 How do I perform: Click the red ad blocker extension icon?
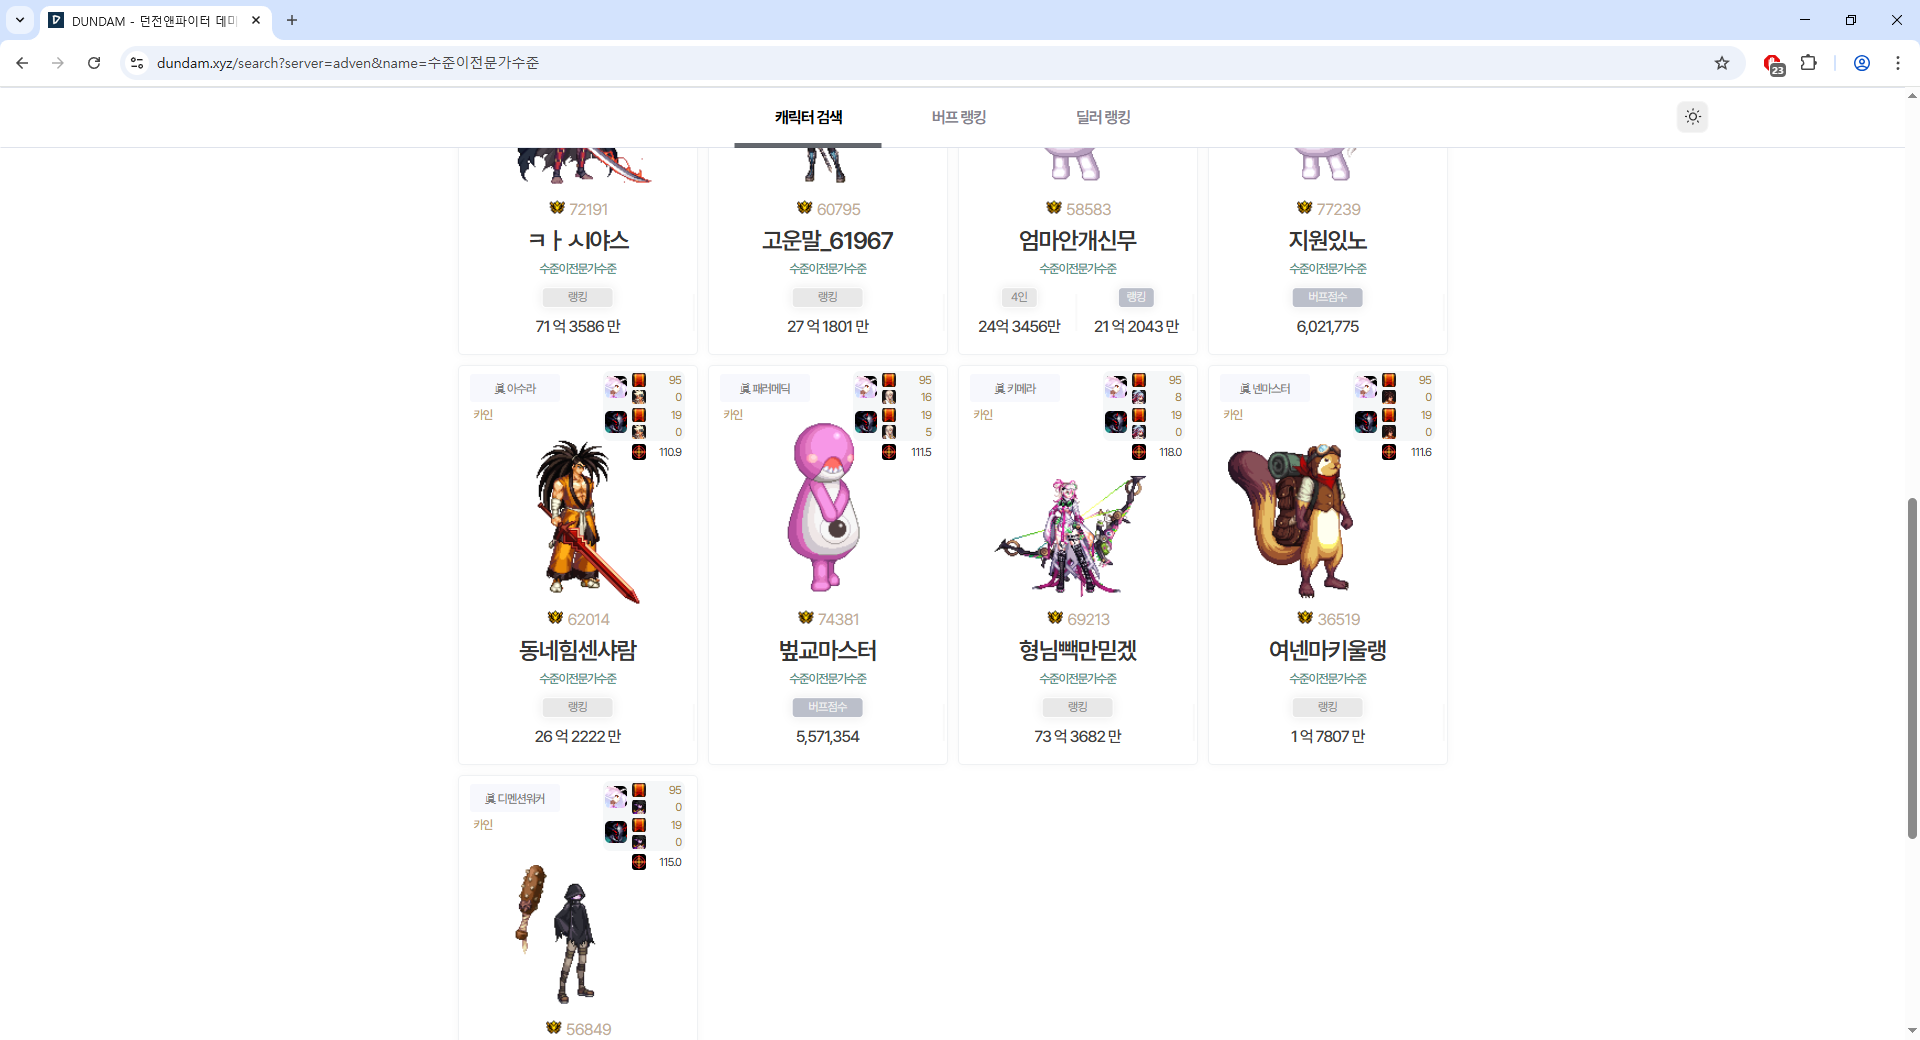1773,64
